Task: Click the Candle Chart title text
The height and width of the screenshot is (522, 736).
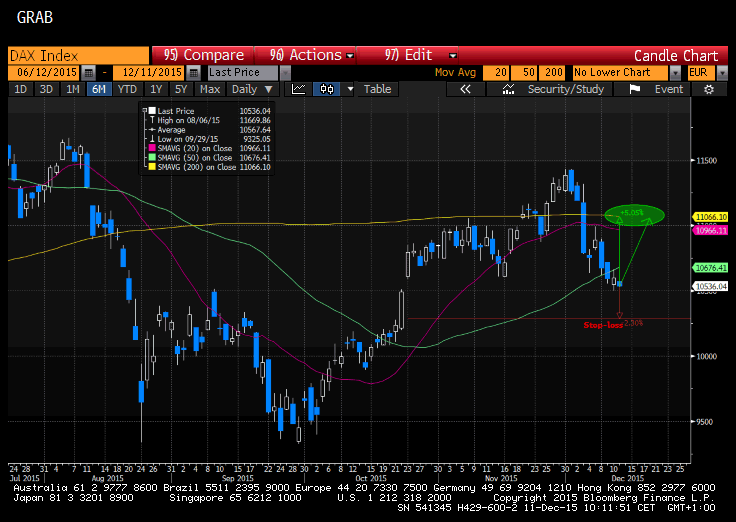Action: [676, 56]
